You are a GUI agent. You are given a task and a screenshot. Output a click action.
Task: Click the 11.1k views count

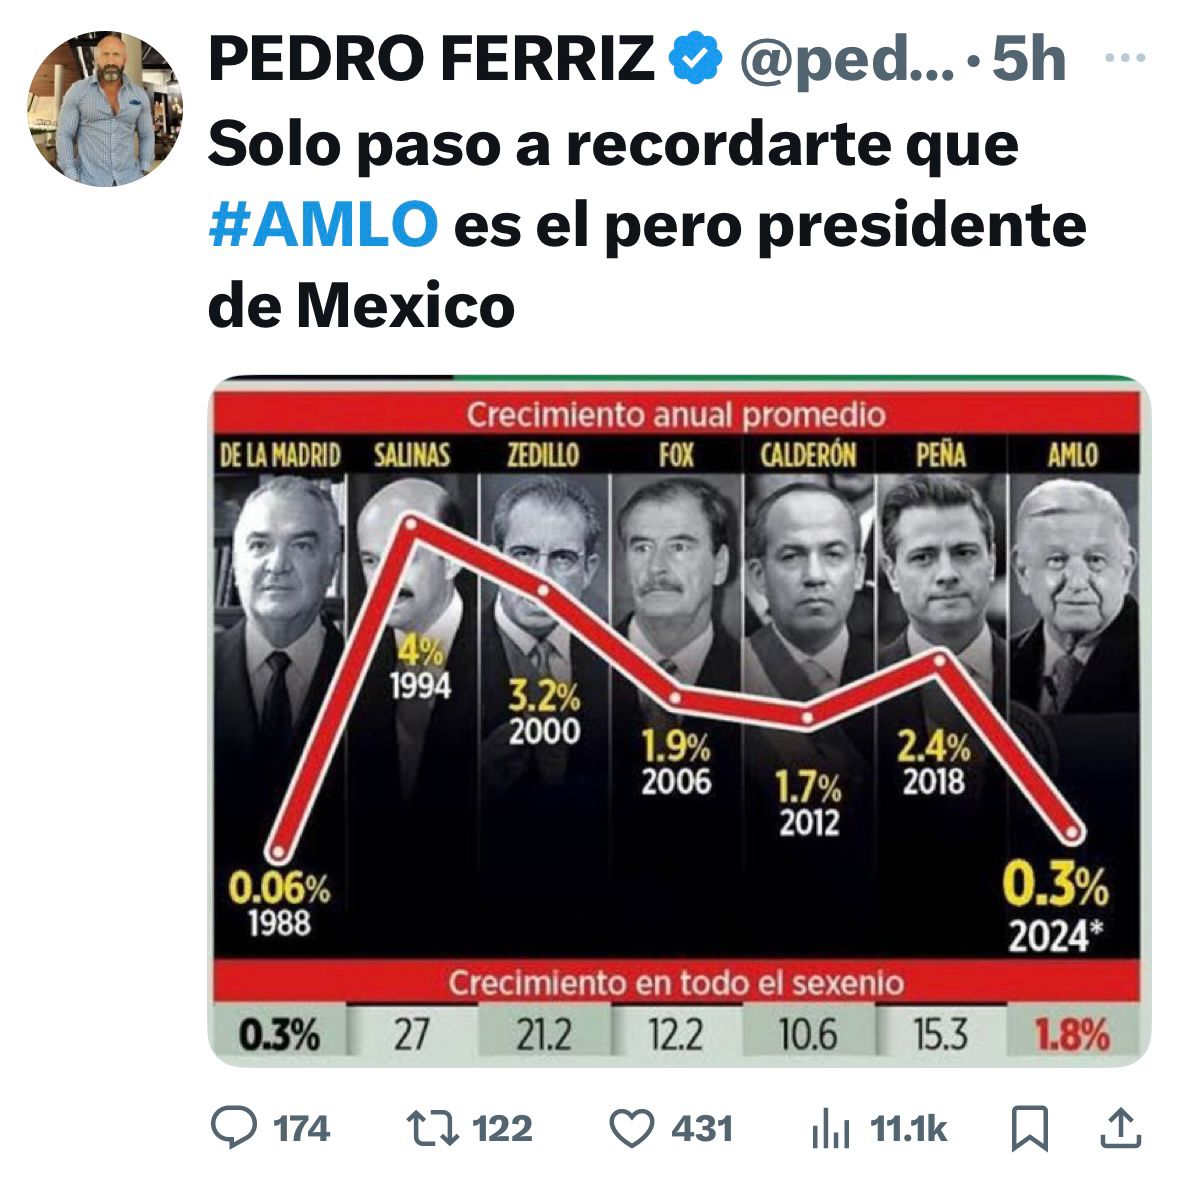(908, 1130)
